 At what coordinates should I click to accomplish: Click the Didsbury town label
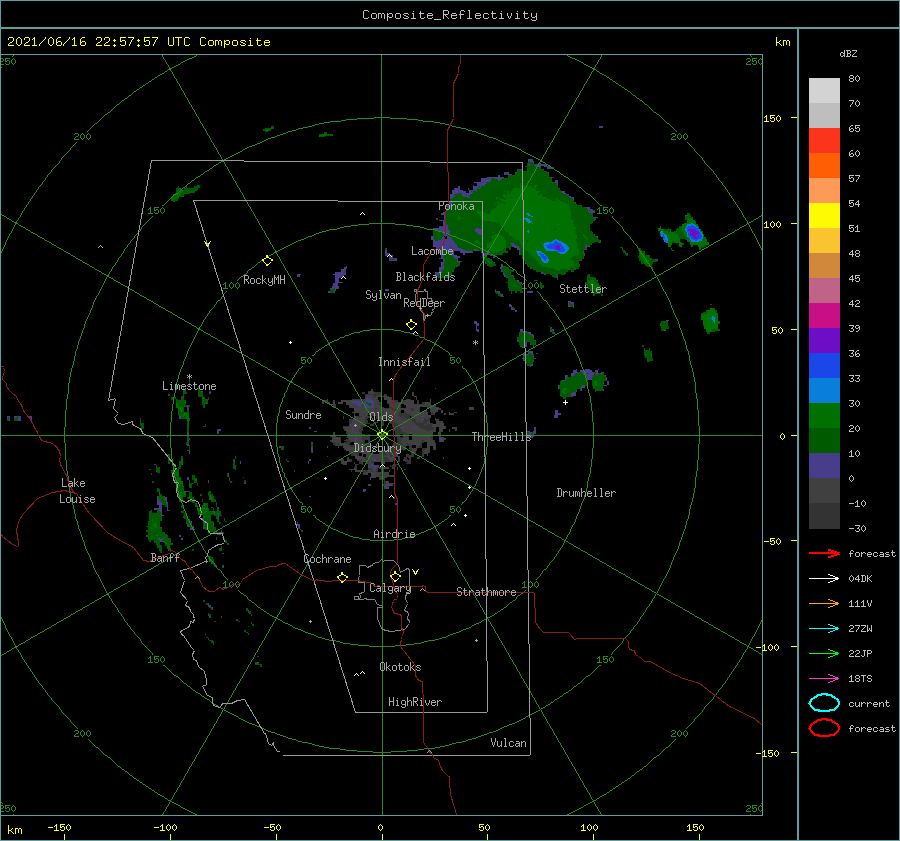coord(378,448)
